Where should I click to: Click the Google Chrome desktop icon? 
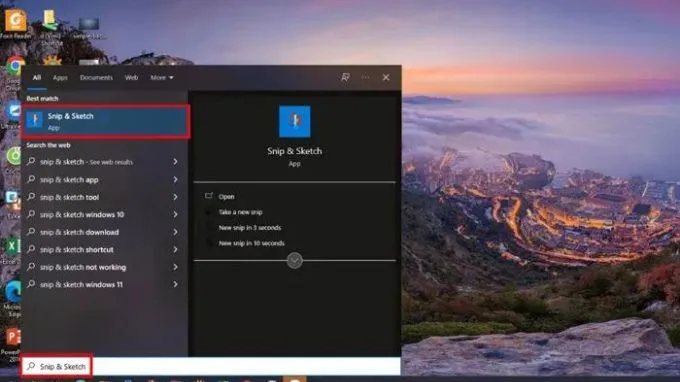coord(14,66)
